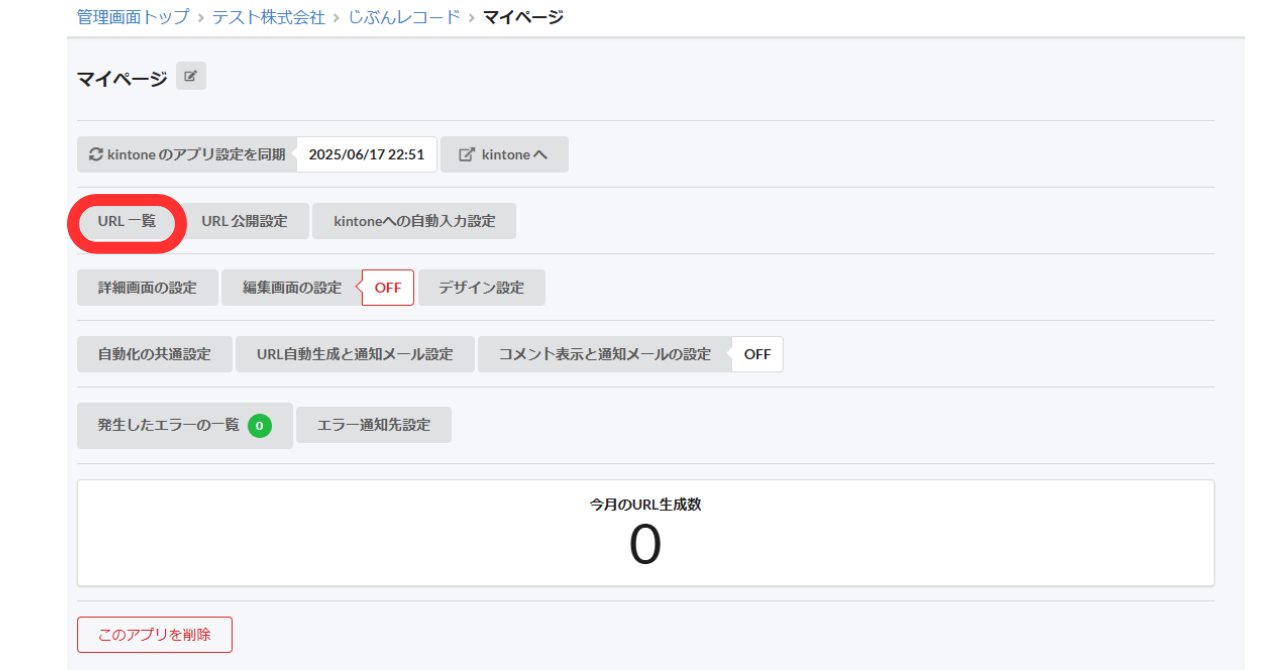The width and height of the screenshot is (1280, 670).
Task: Open 詳細画面の設定
Action: pyautogui.click(x=148, y=288)
